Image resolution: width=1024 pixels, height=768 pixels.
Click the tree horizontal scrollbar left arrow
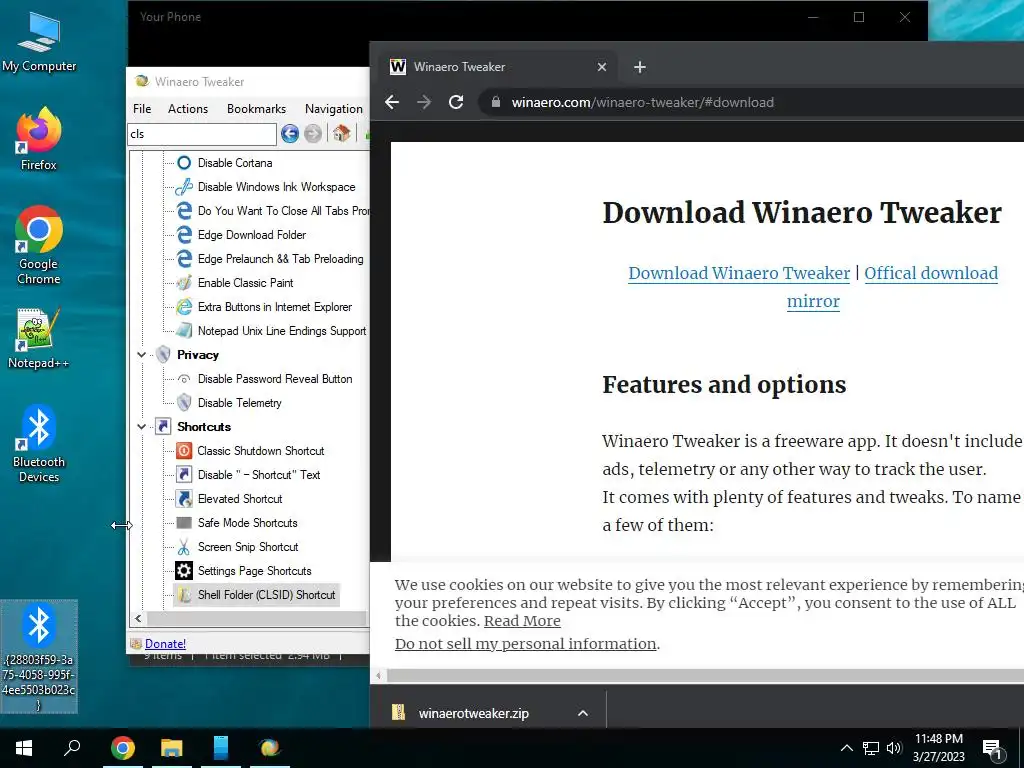click(x=138, y=618)
